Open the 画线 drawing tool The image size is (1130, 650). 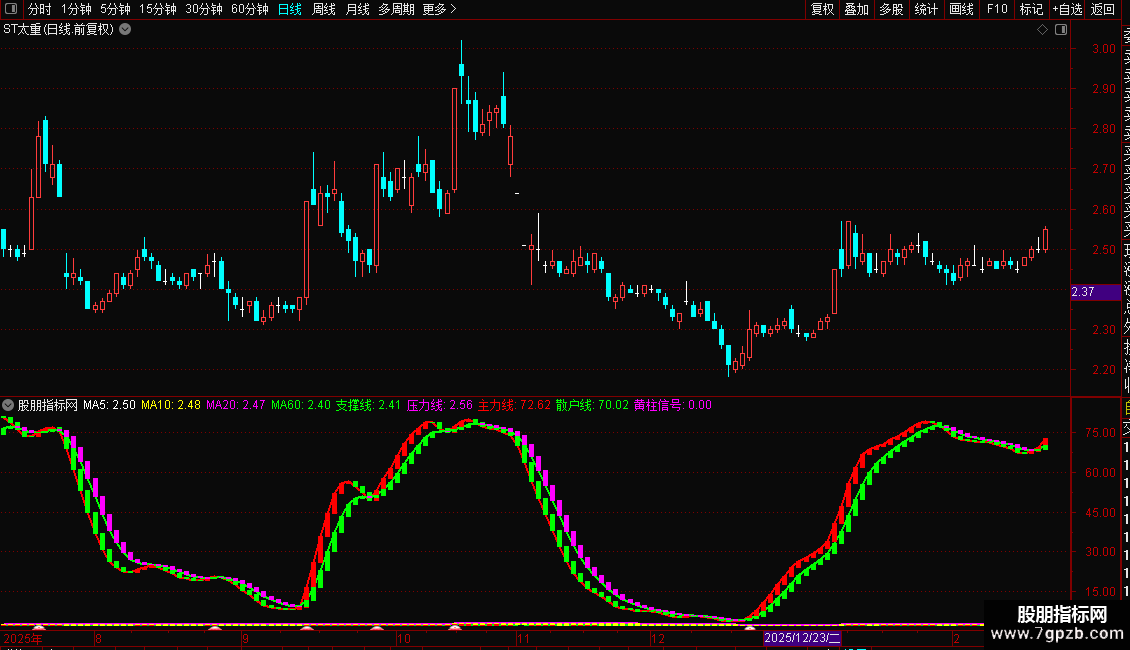click(x=961, y=9)
